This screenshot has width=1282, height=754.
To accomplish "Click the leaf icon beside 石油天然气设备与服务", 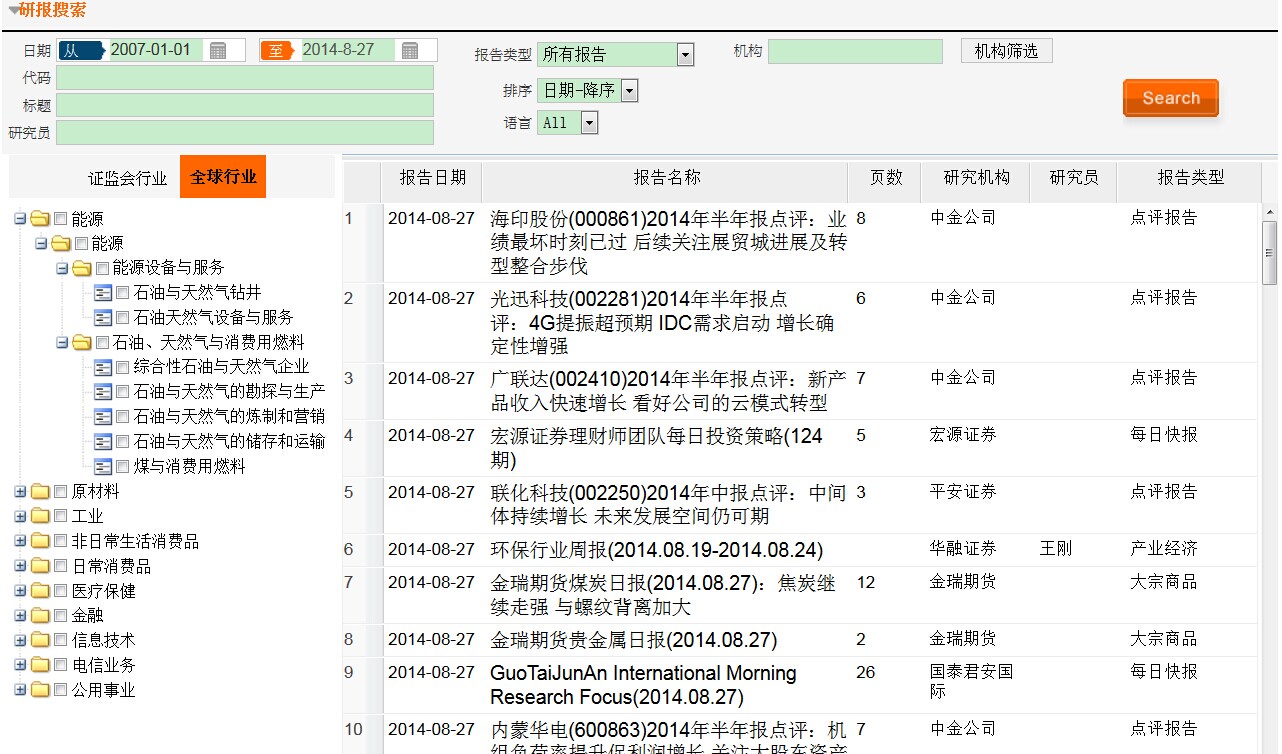I will (103, 317).
